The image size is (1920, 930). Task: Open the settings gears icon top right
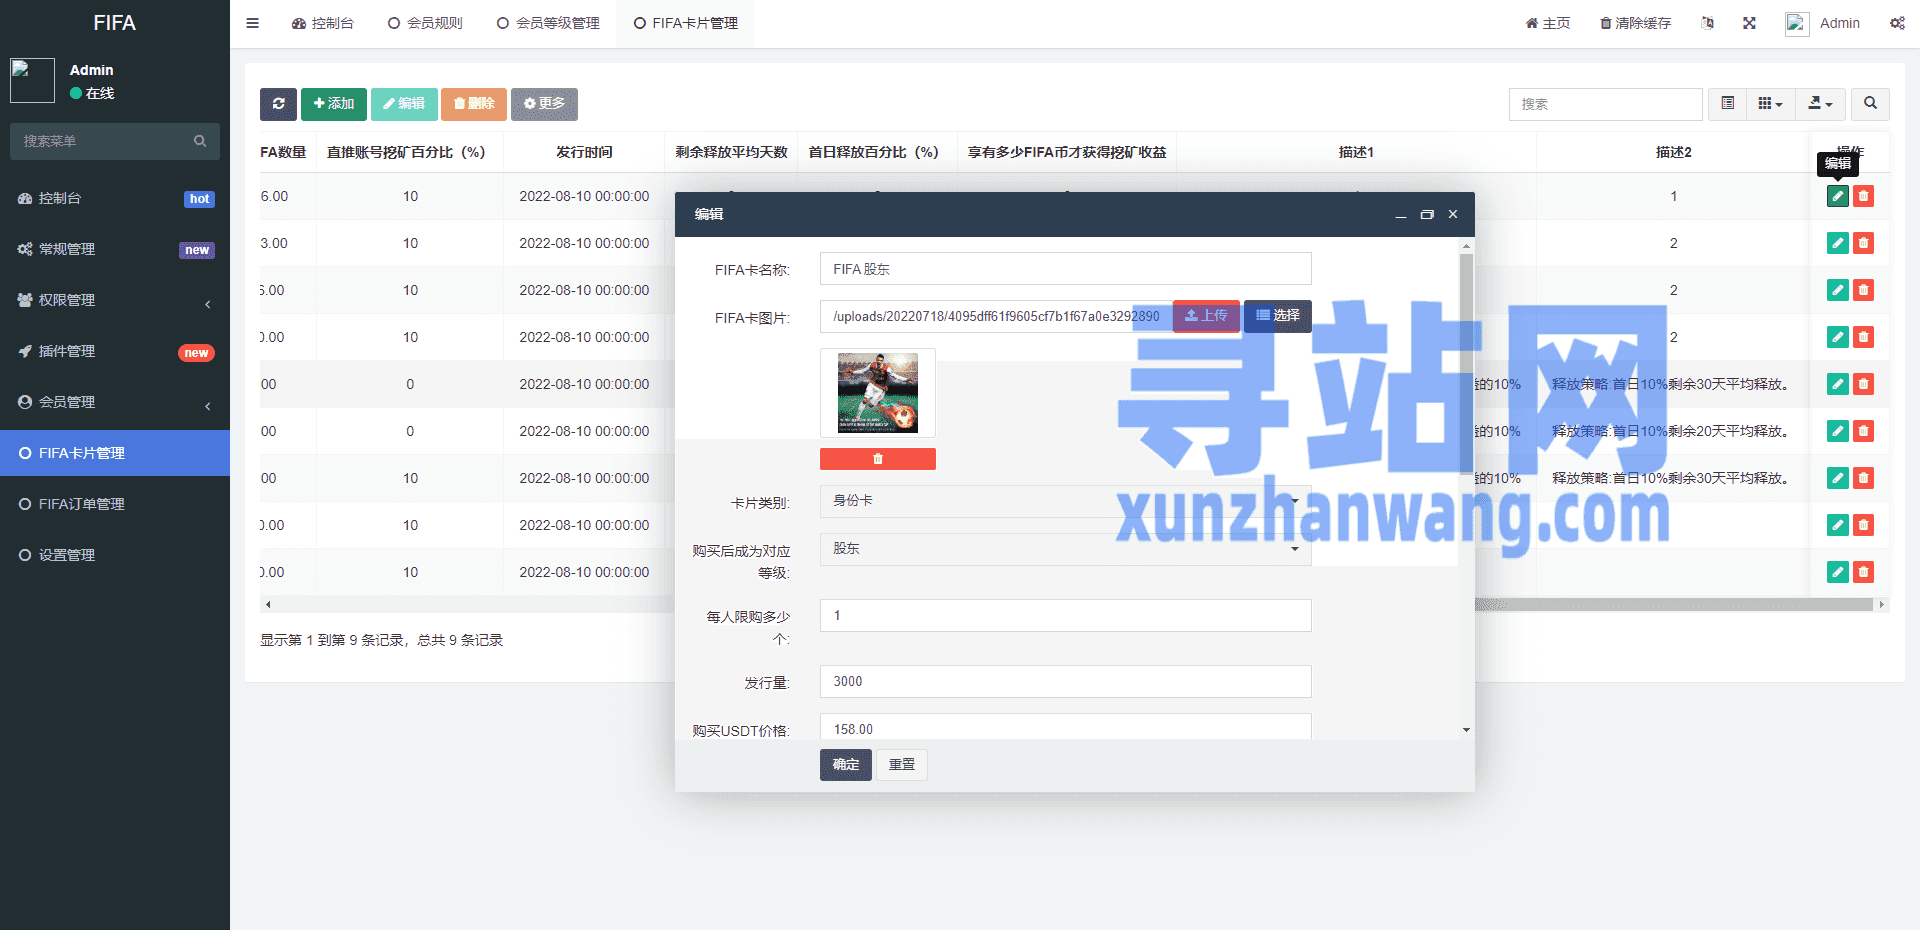tap(1897, 23)
